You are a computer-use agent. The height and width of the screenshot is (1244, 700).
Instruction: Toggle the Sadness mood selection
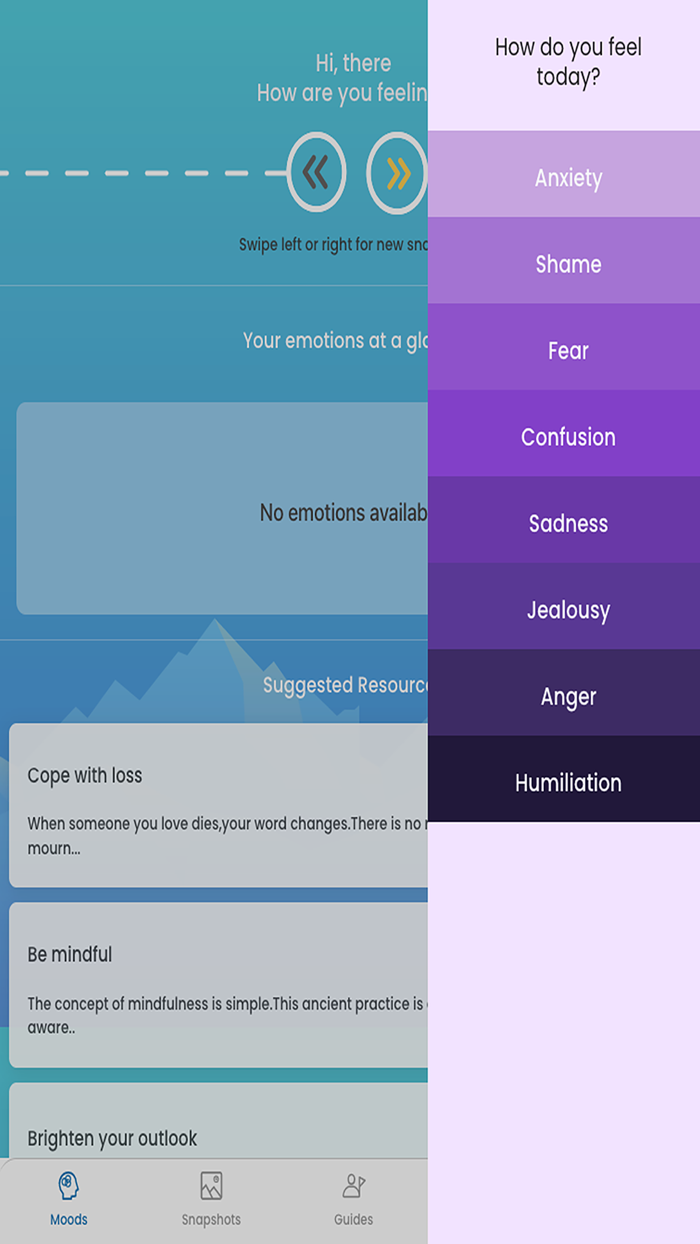pos(568,523)
